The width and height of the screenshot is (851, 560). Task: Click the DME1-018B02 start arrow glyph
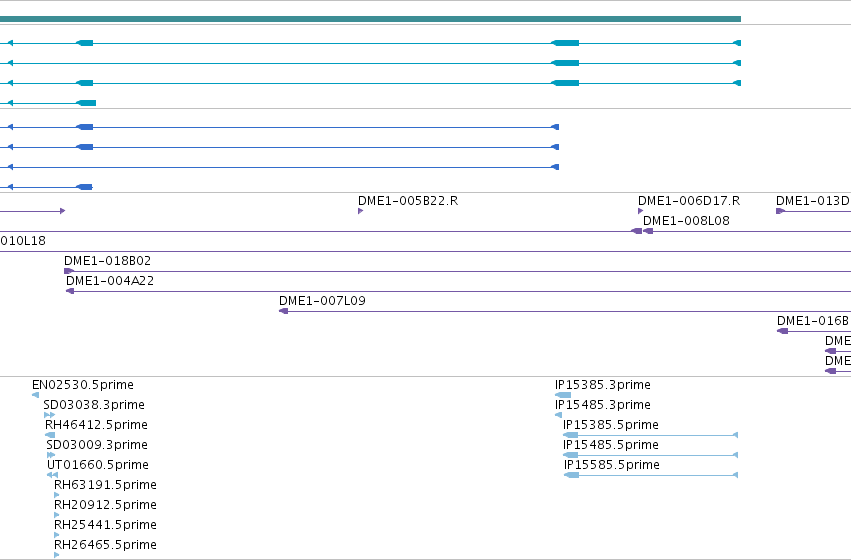click(x=68, y=271)
